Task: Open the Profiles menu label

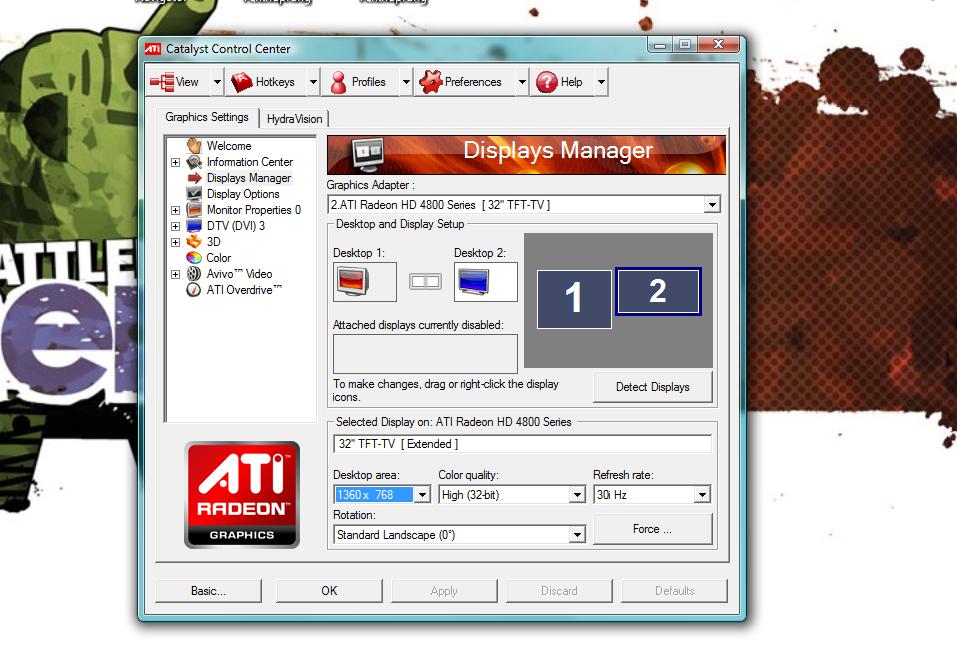Action: [x=369, y=82]
